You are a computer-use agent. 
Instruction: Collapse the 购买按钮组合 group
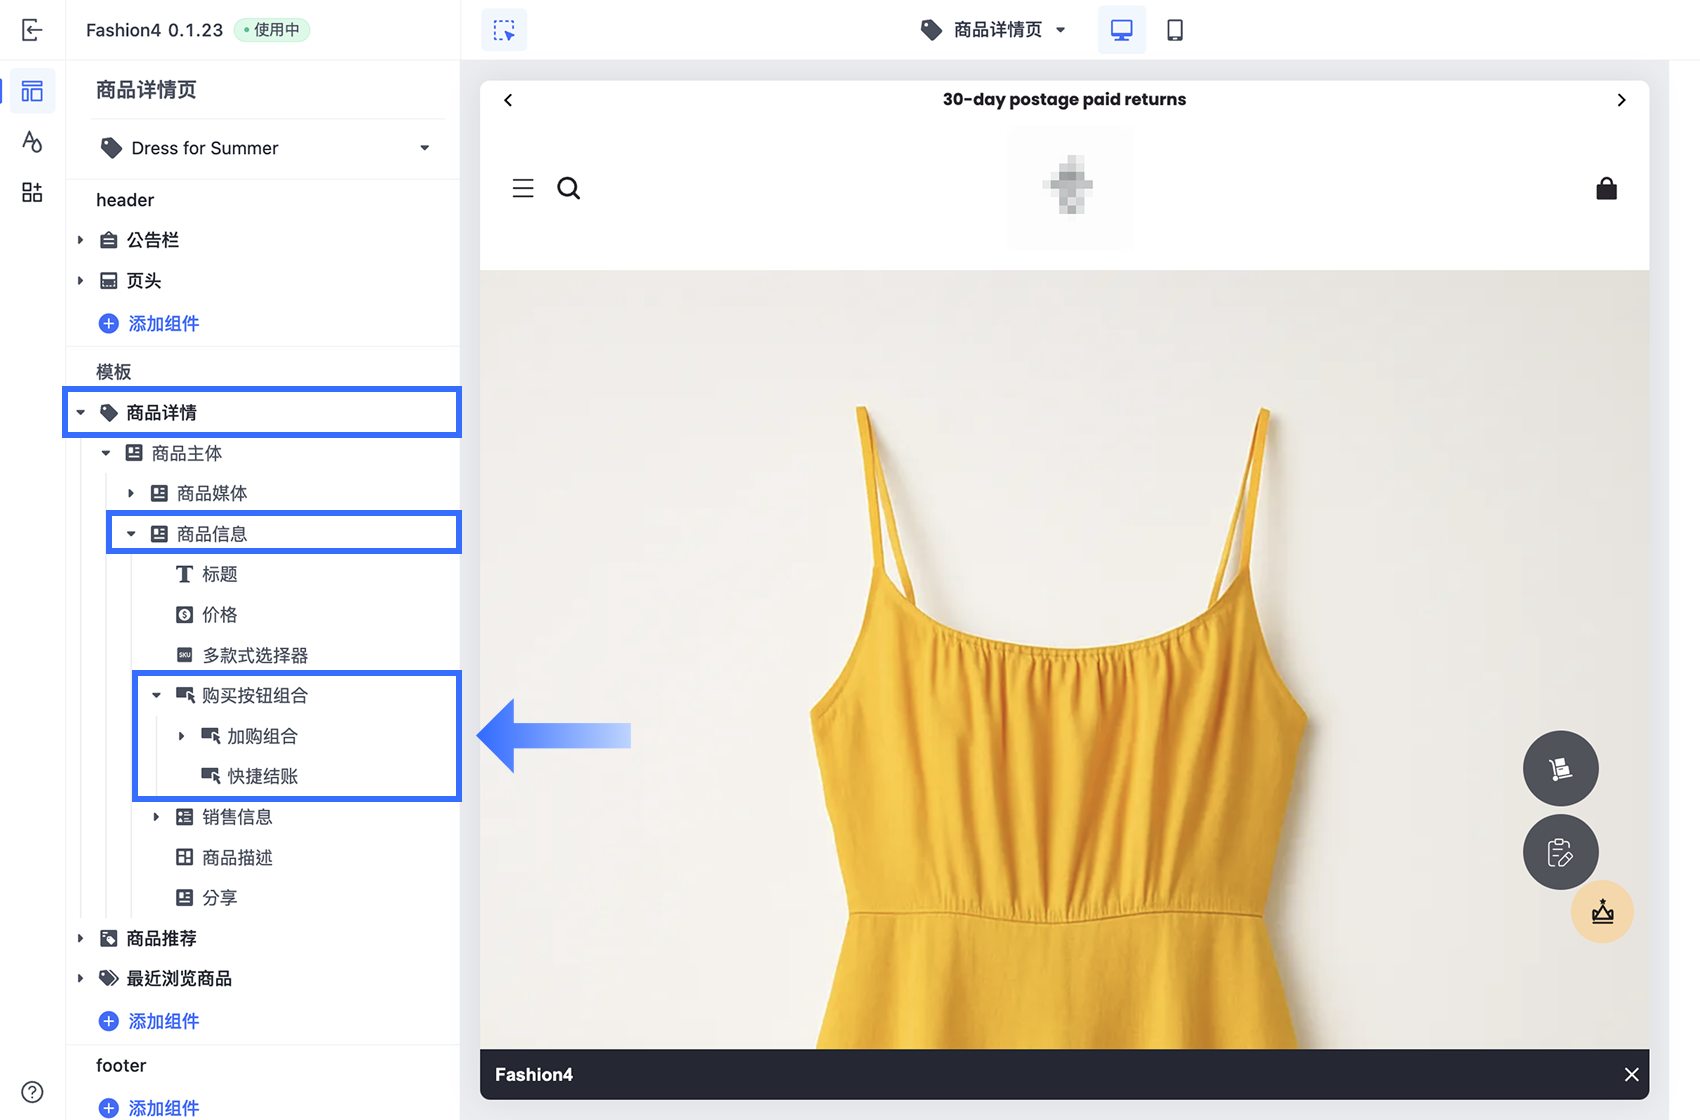(x=157, y=695)
